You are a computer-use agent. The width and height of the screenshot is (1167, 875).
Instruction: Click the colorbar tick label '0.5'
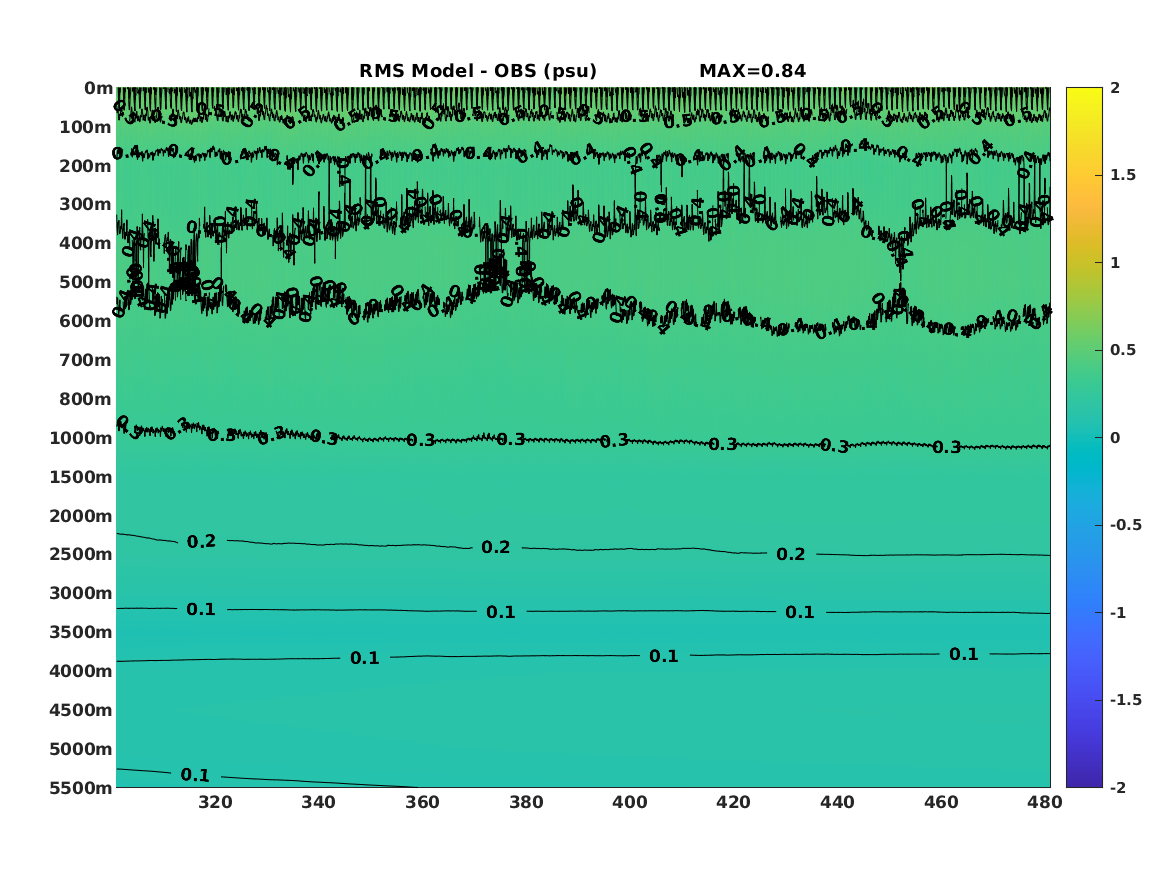click(x=1123, y=350)
